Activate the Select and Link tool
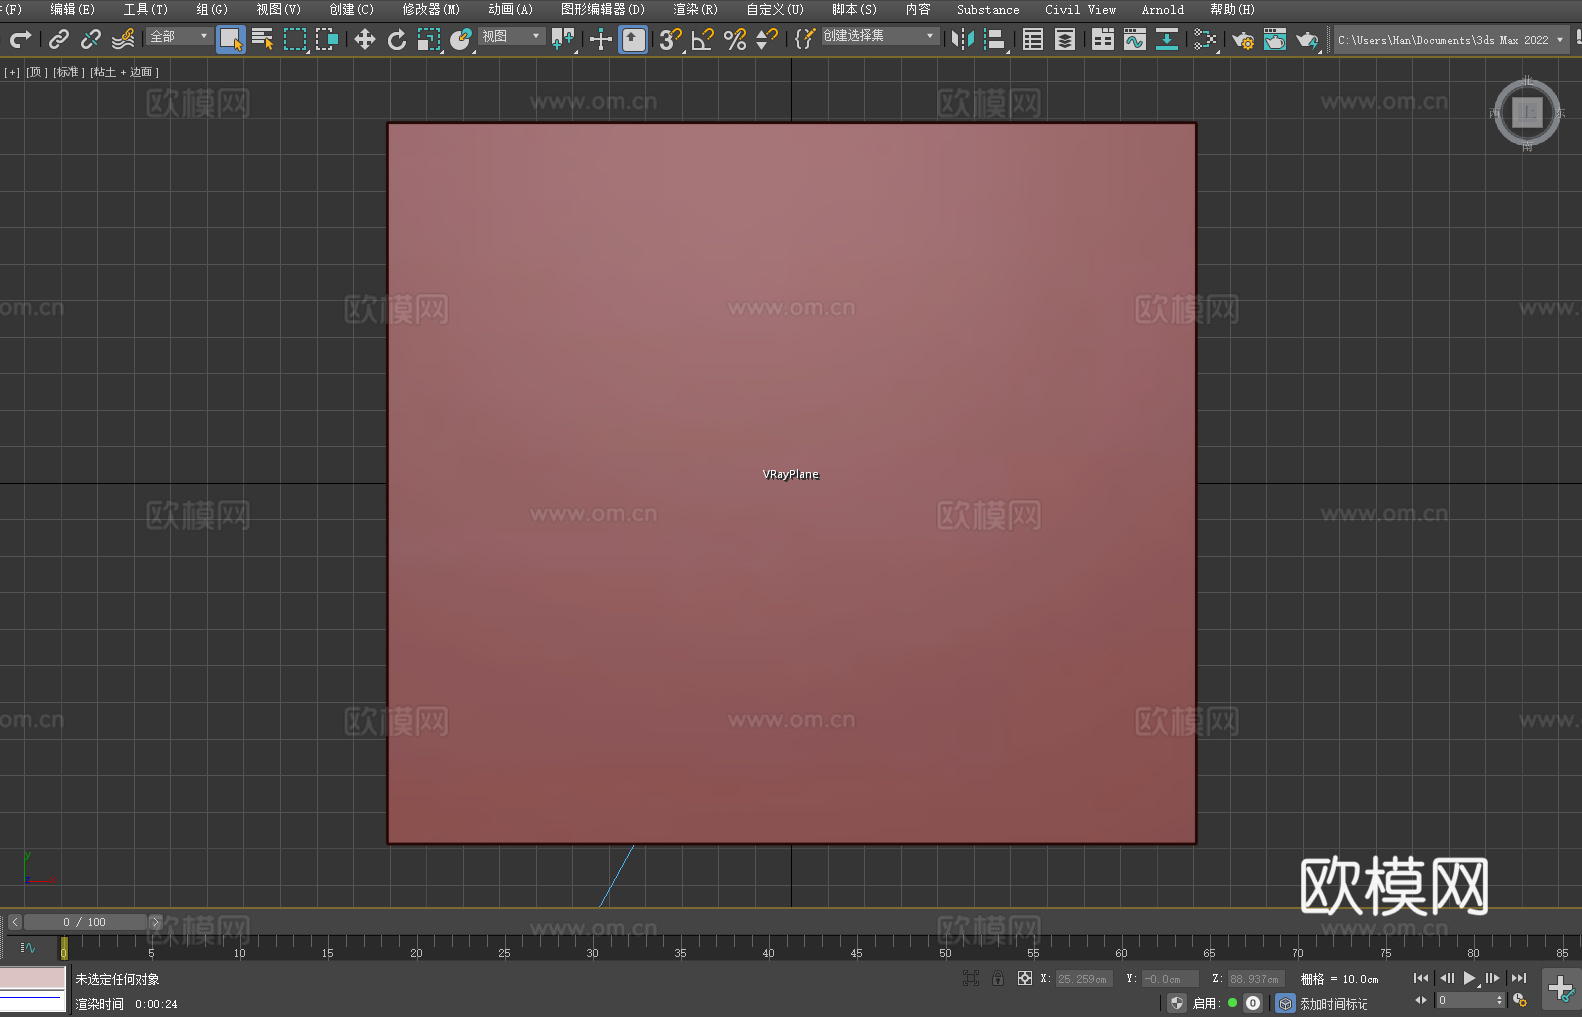The width and height of the screenshot is (1582, 1017). (59, 39)
